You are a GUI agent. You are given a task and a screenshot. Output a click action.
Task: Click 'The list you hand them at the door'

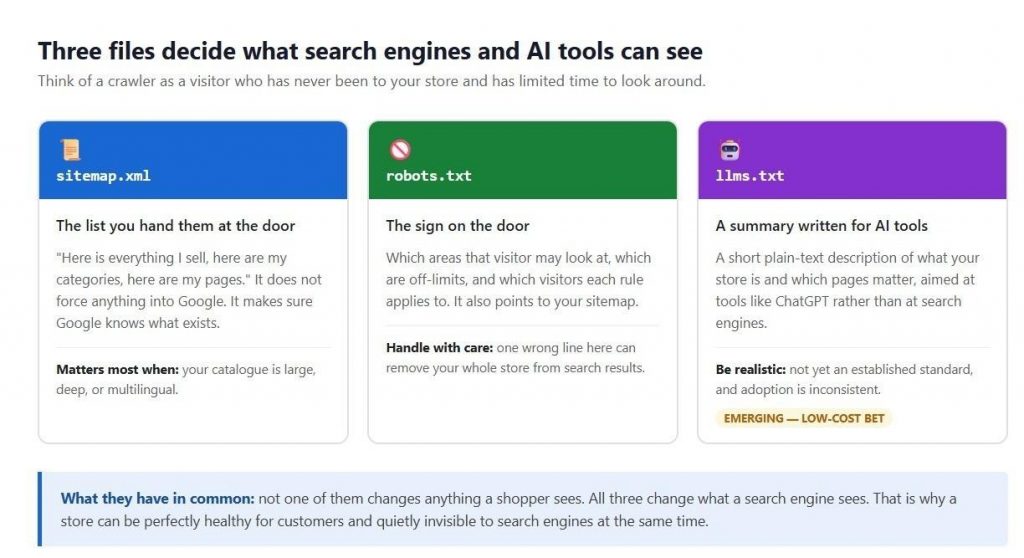[176, 226]
